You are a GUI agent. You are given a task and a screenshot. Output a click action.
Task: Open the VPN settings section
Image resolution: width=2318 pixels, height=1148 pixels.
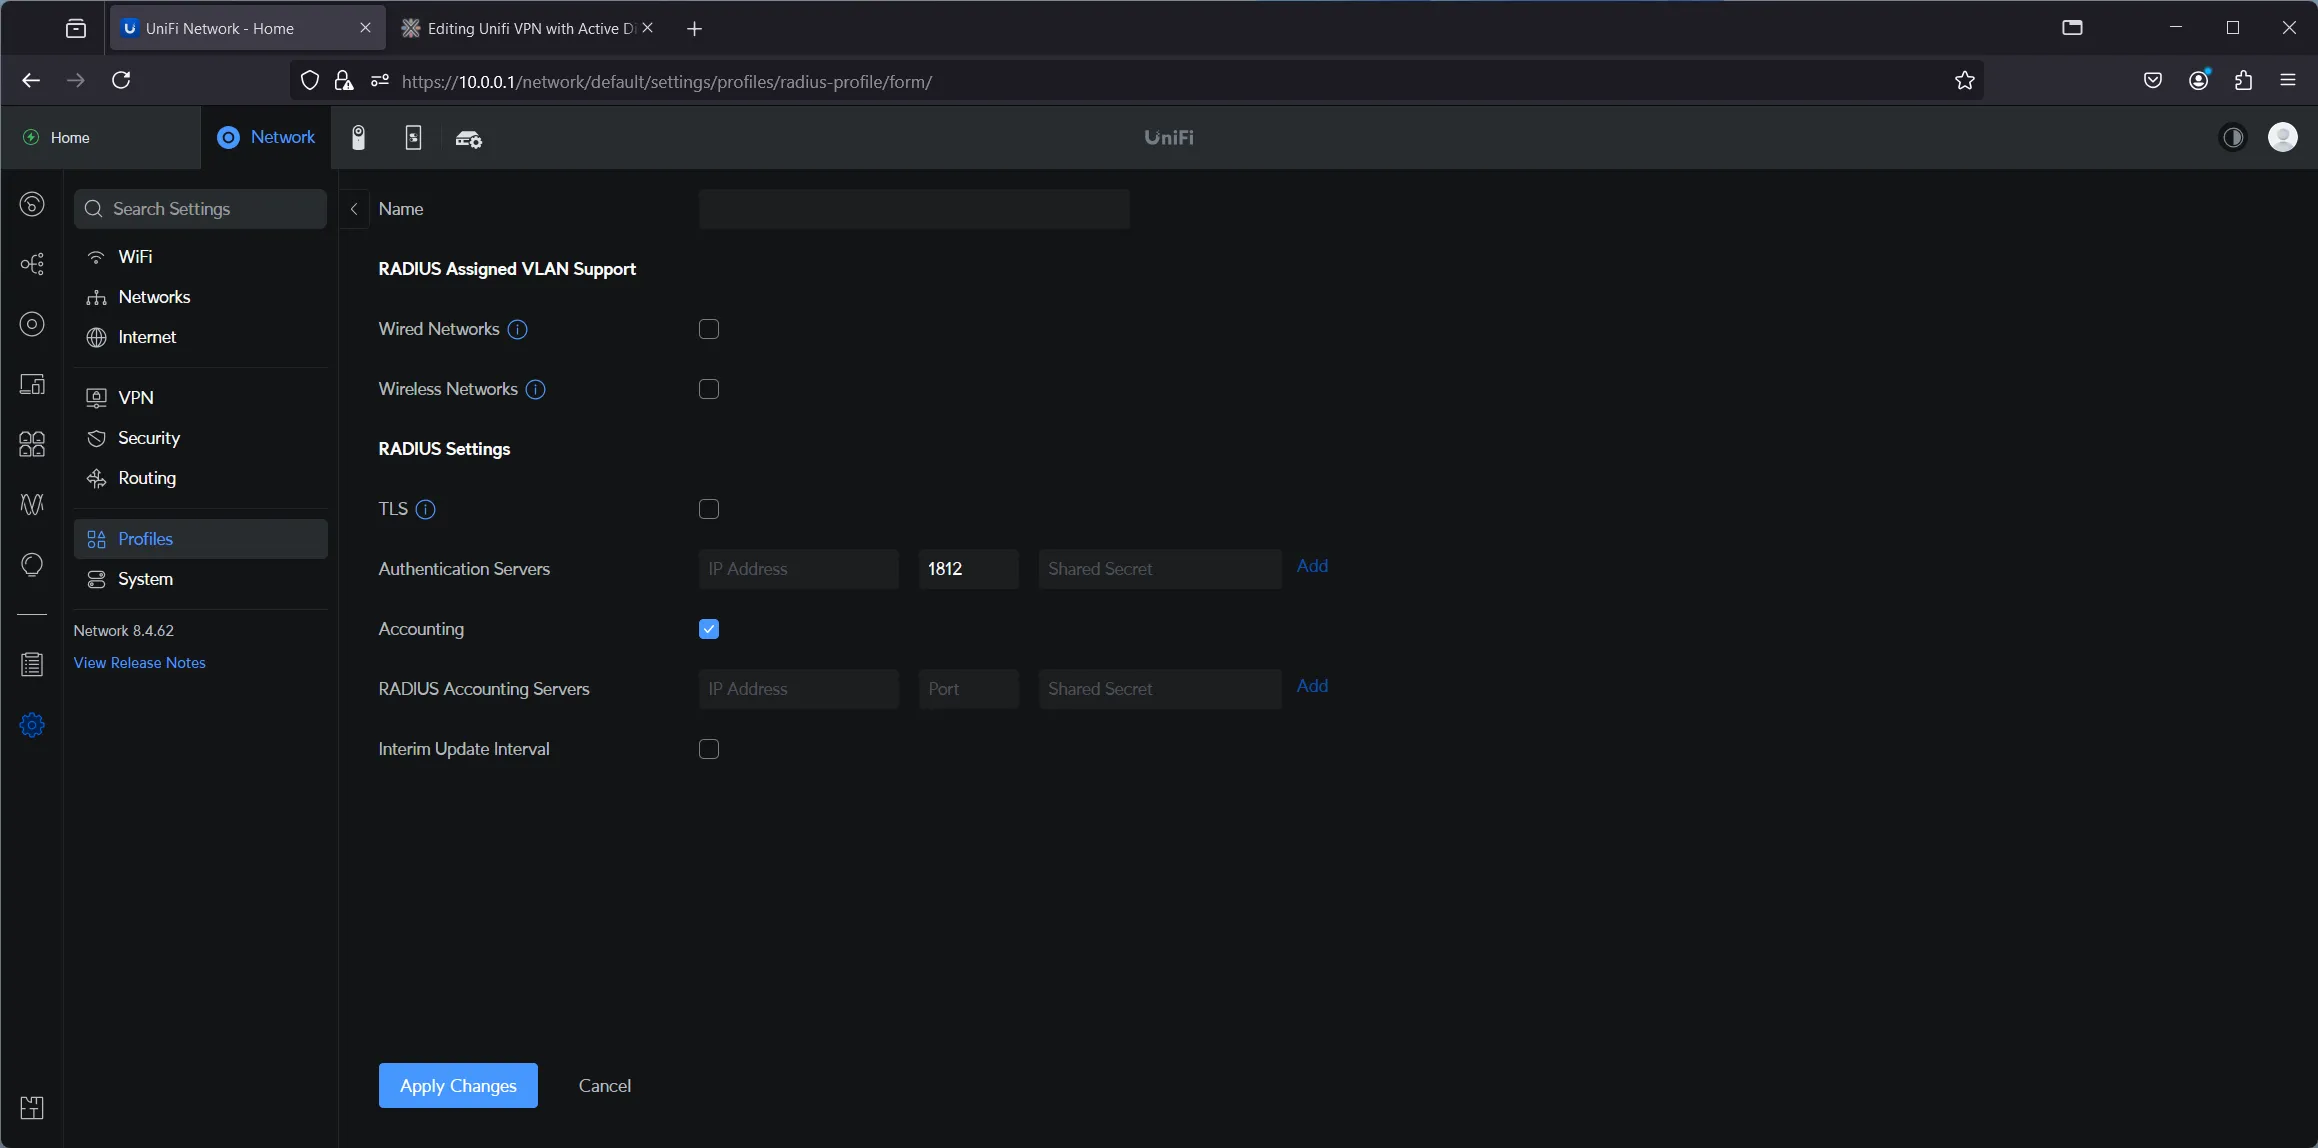coord(200,398)
